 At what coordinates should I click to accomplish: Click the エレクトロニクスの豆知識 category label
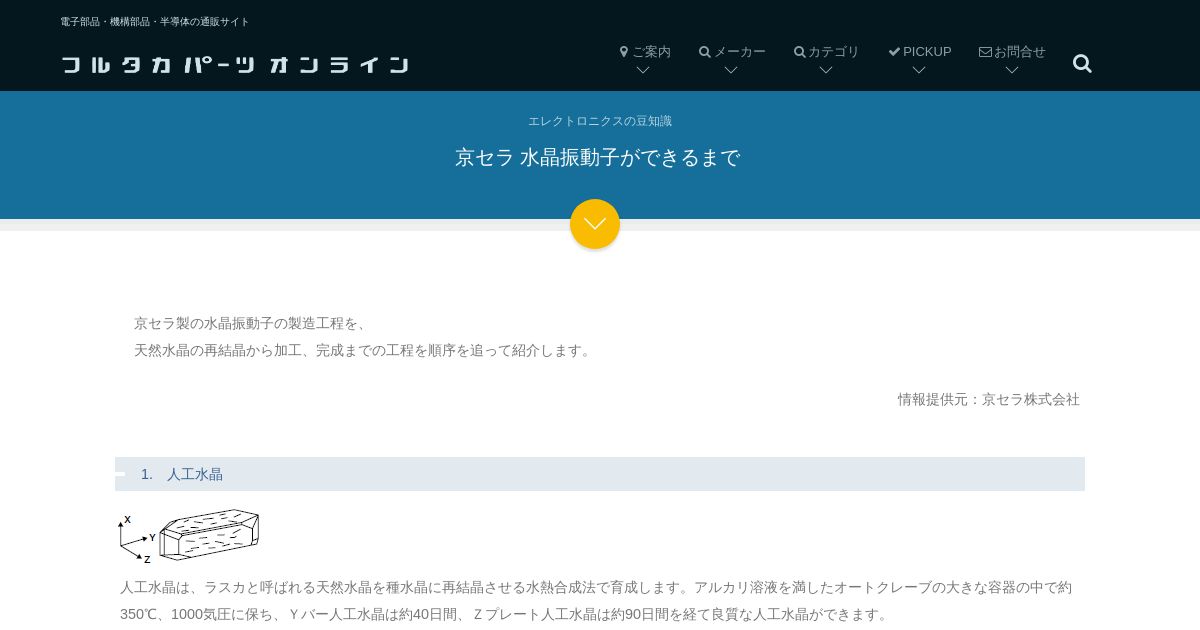click(x=600, y=121)
